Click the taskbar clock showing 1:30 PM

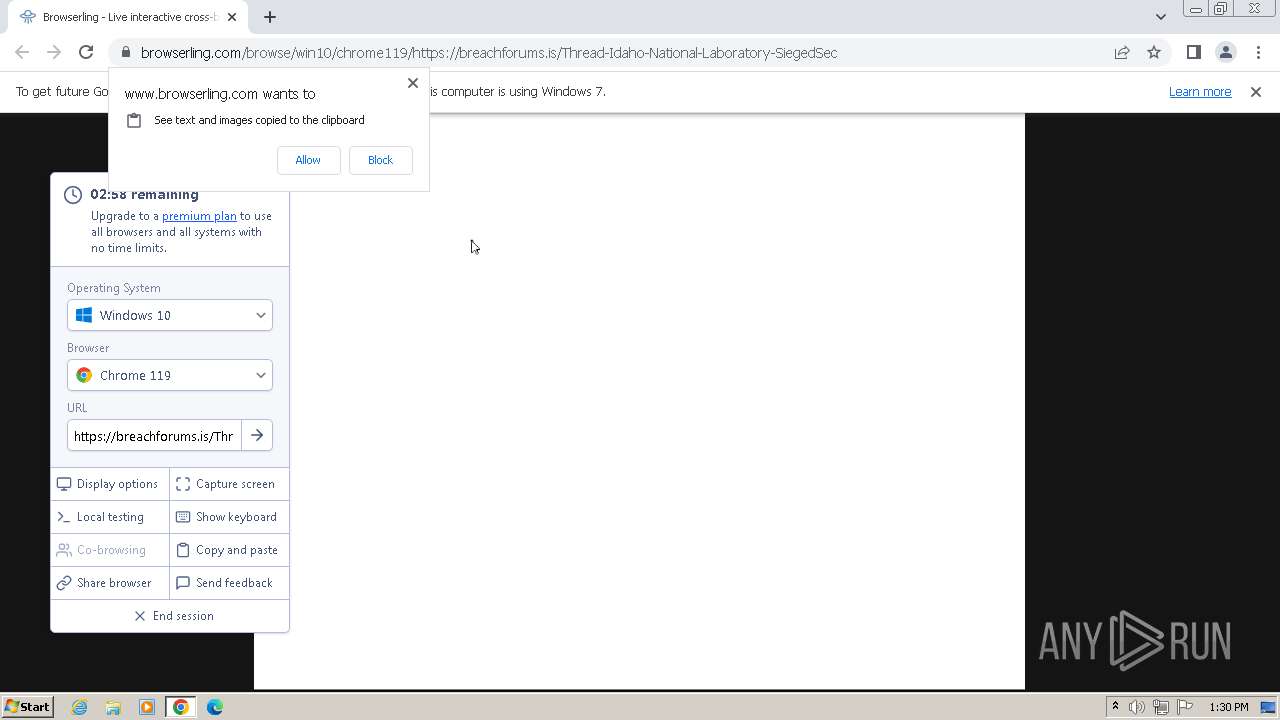click(1229, 707)
